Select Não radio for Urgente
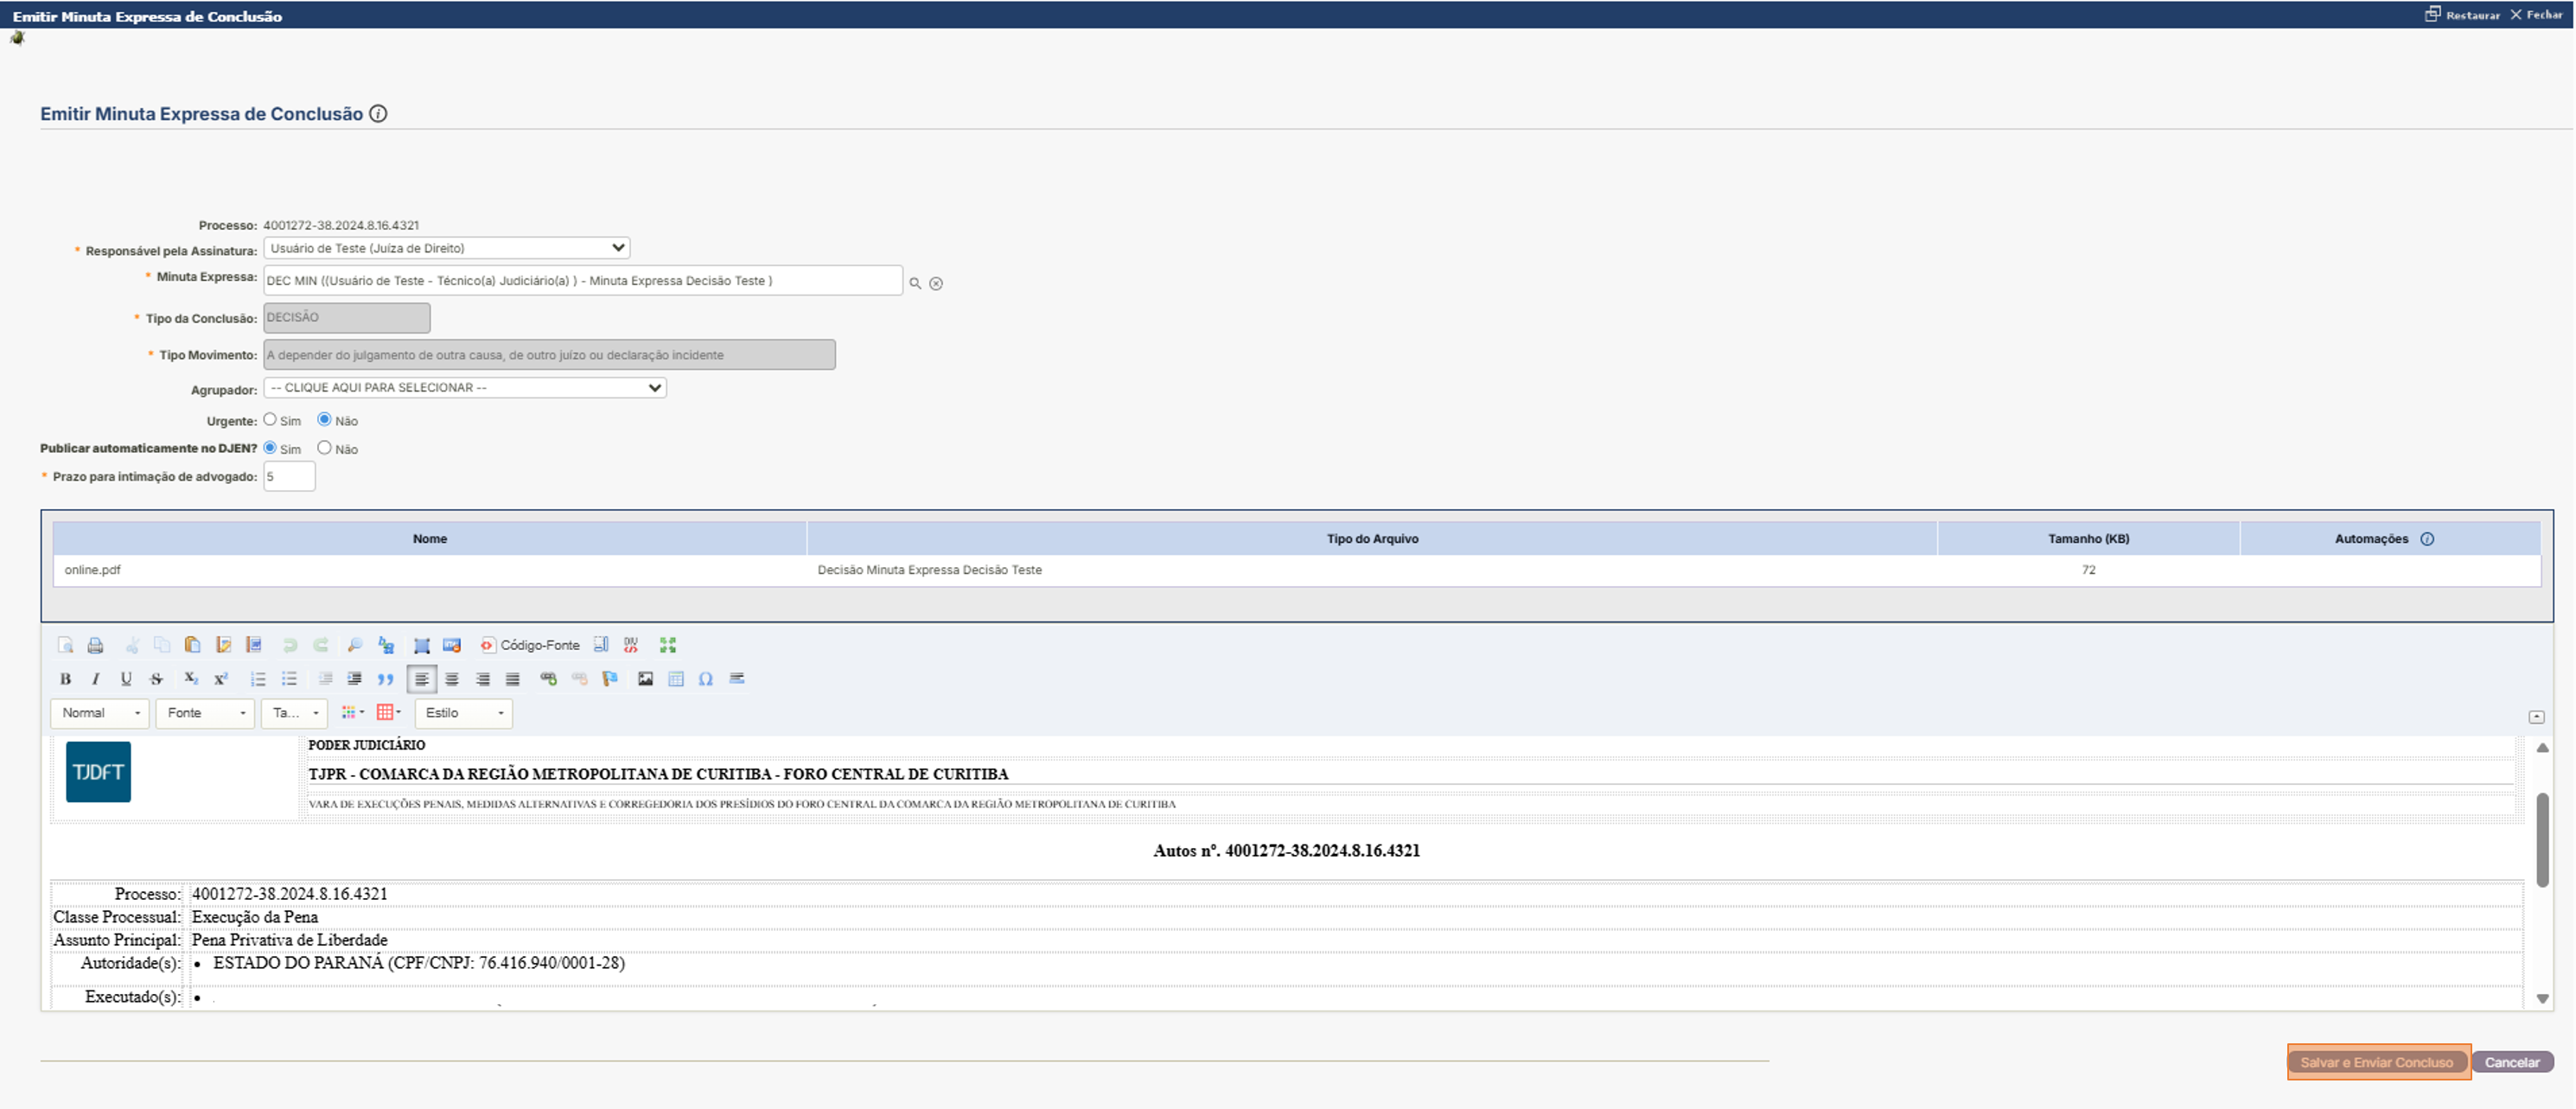2576x1109 pixels. (324, 420)
